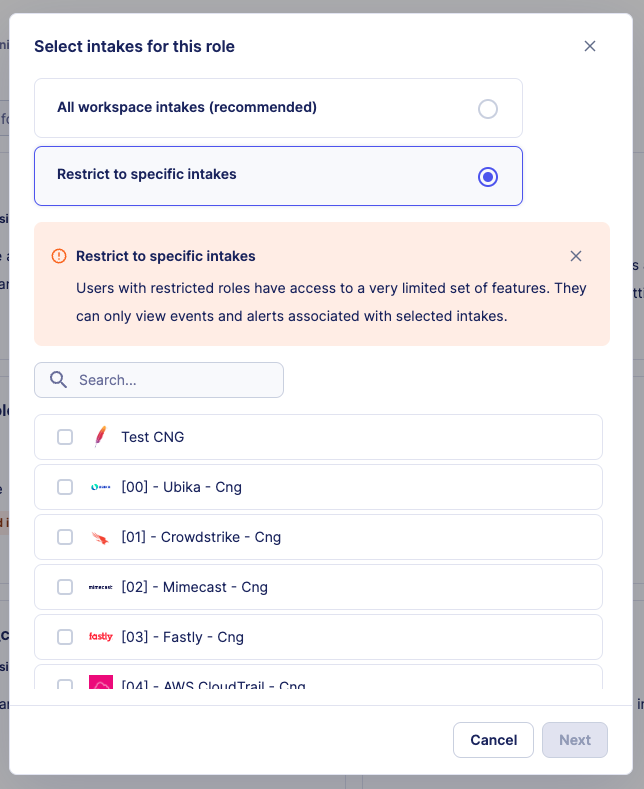This screenshot has height=789, width=644.
Task: Select All workspace intakes radio option
Action: coord(487,109)
